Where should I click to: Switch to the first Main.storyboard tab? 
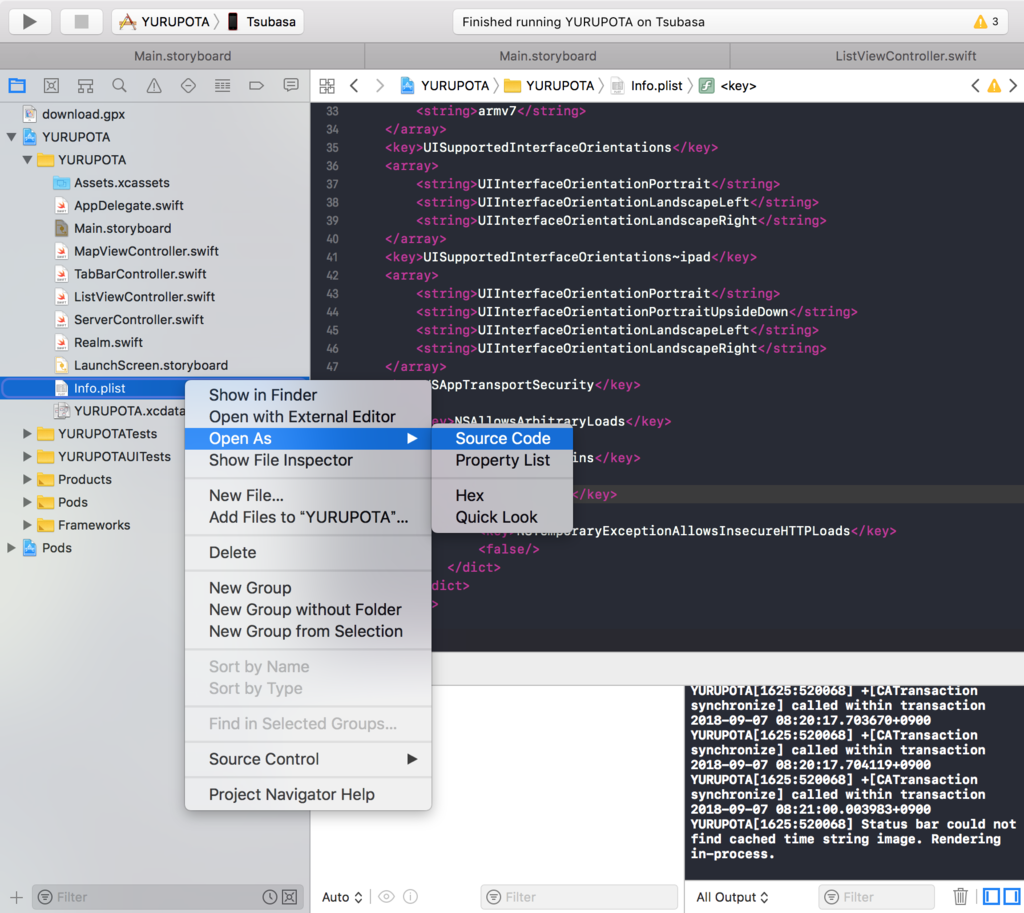point(182,56)
